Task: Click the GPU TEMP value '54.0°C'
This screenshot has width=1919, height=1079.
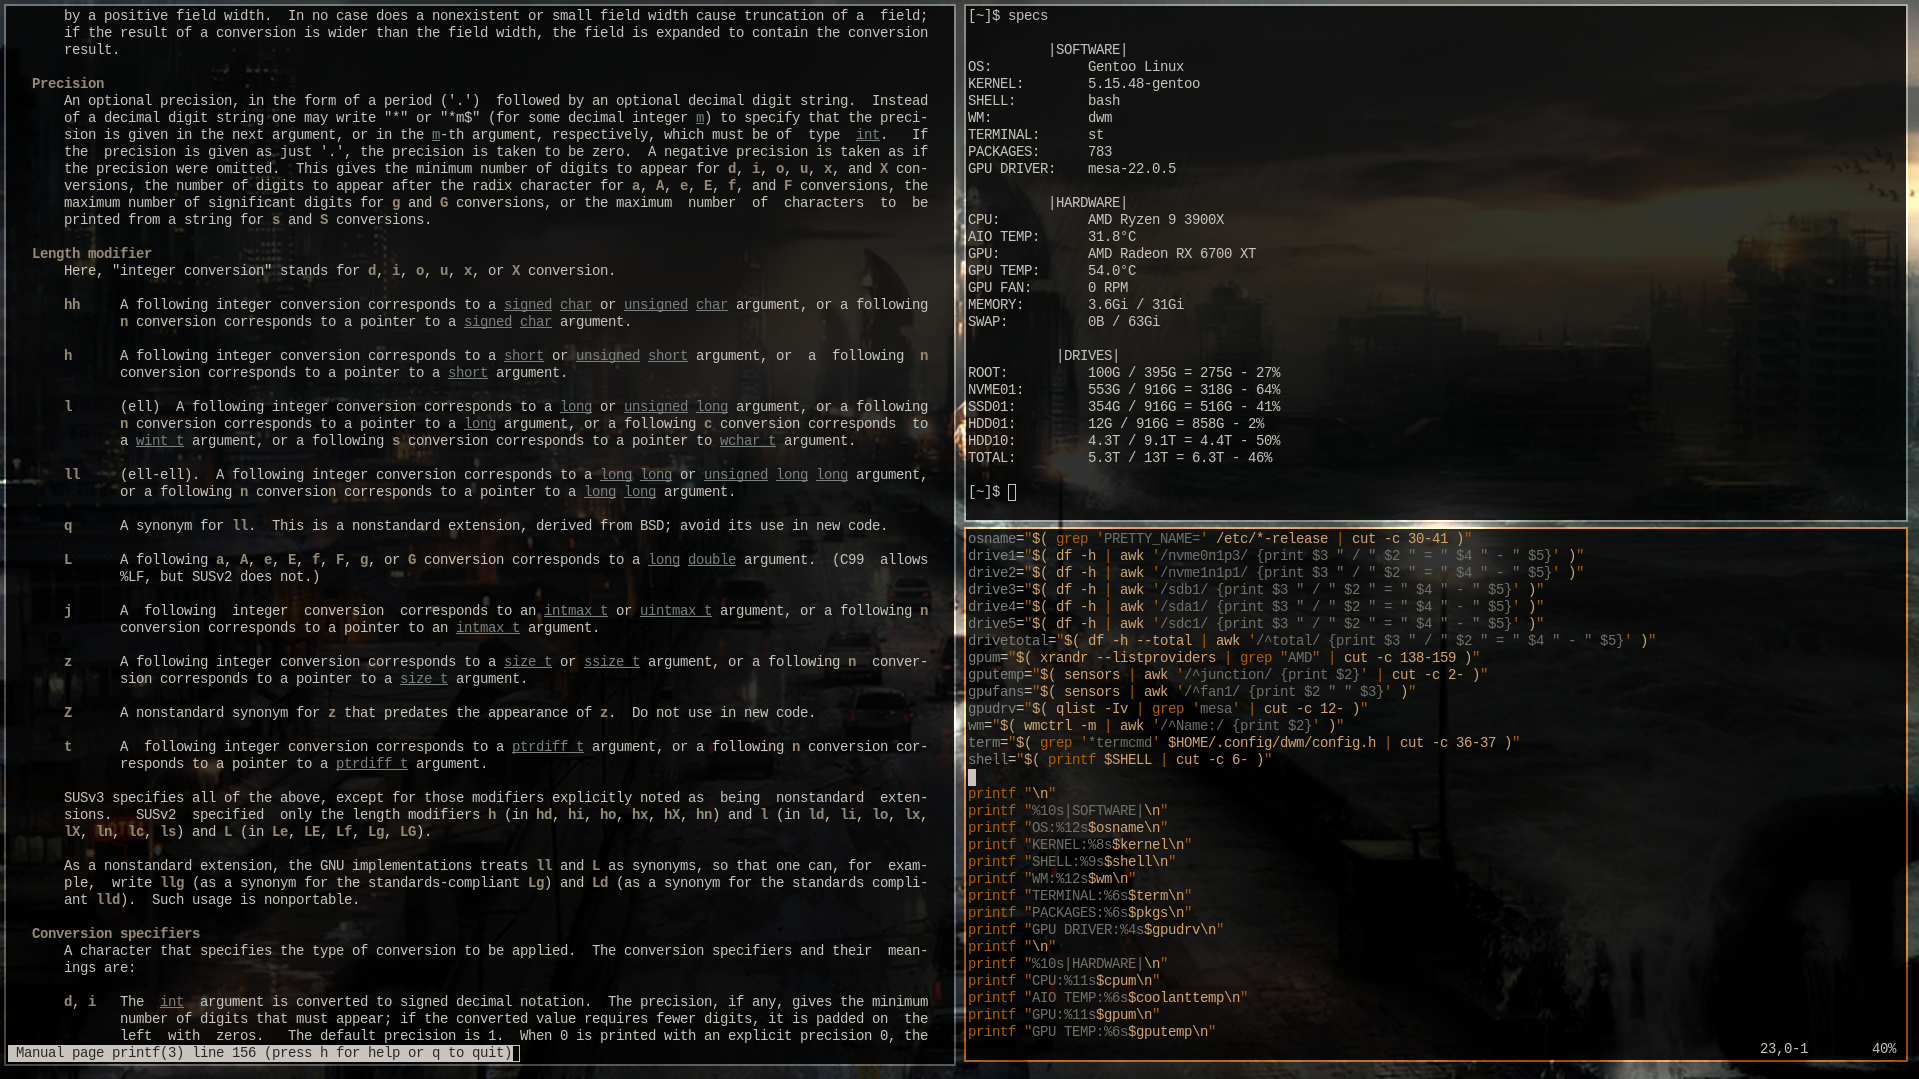Action: click(x=1112, y=271)
